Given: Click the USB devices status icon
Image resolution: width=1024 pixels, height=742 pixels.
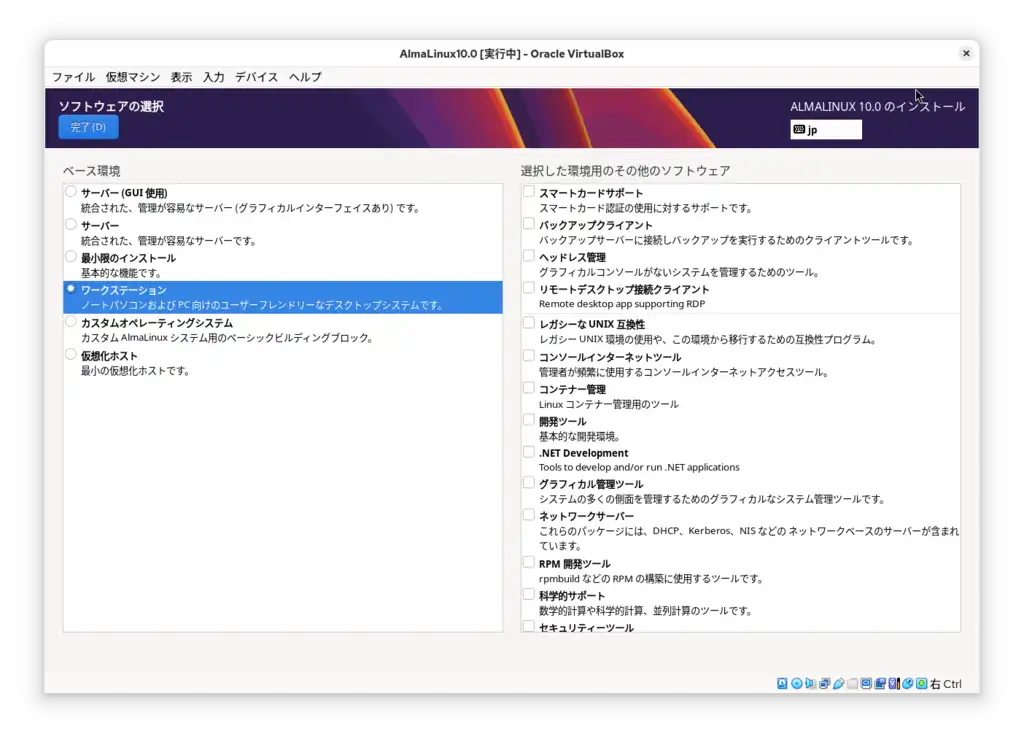Looking at the screenshot, I should pos(839,684).
